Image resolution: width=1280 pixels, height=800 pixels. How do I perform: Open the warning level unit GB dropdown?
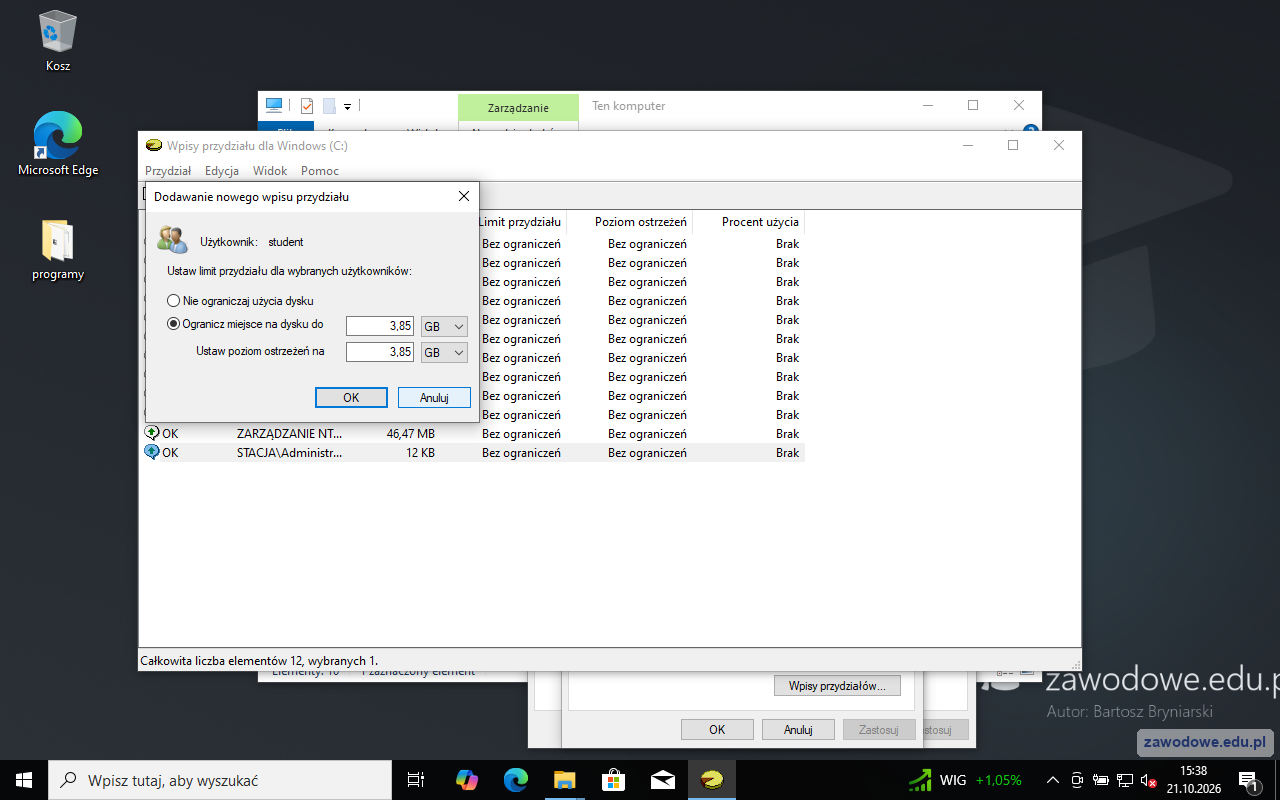tap(445, 352)
